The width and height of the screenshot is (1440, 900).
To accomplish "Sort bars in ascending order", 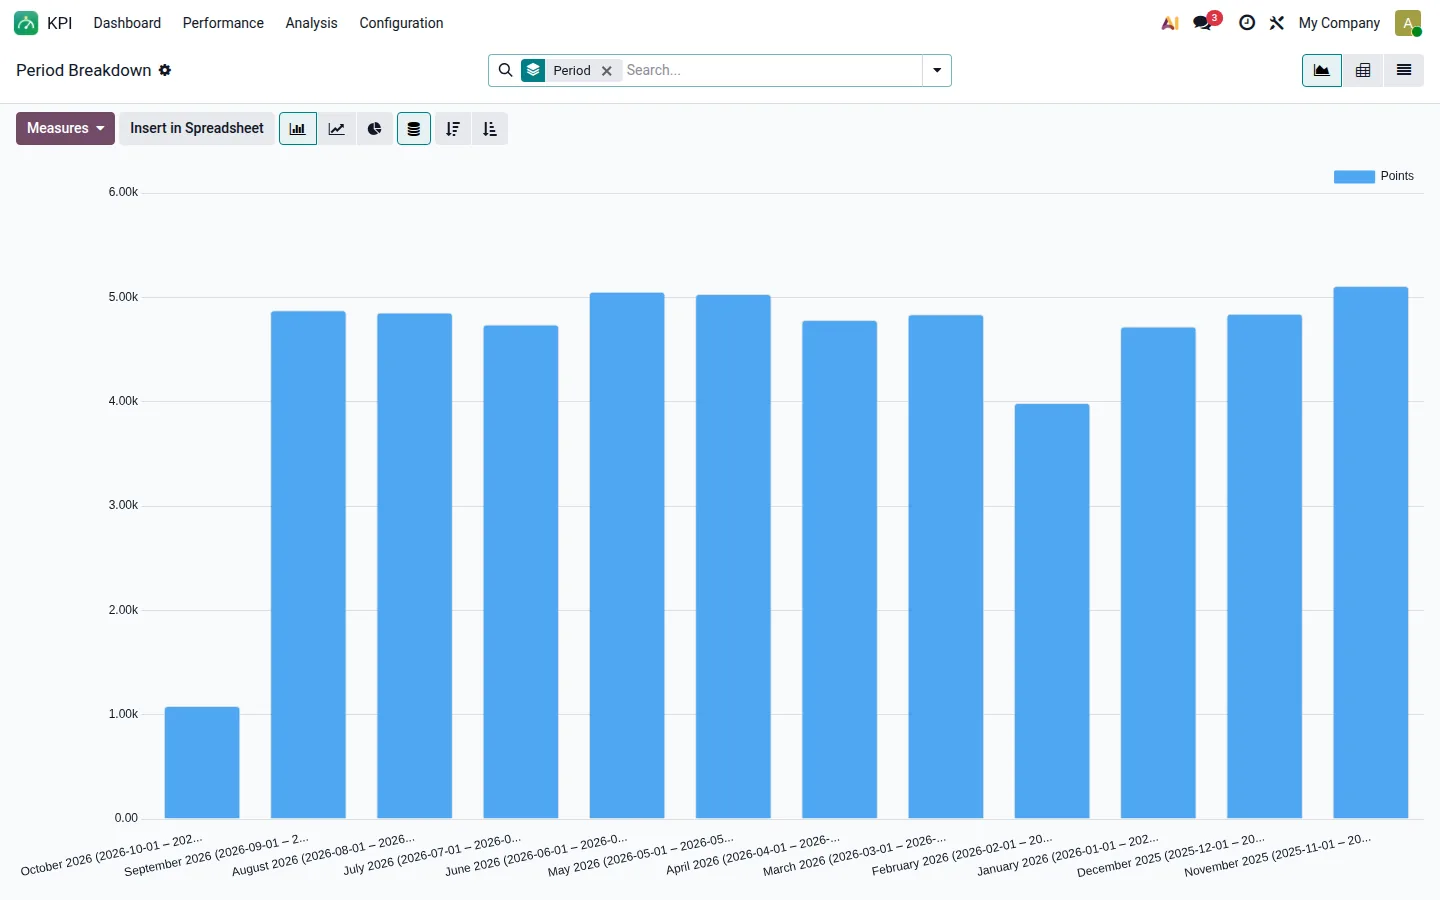I will pyautogui.click(x=490, y=129).
